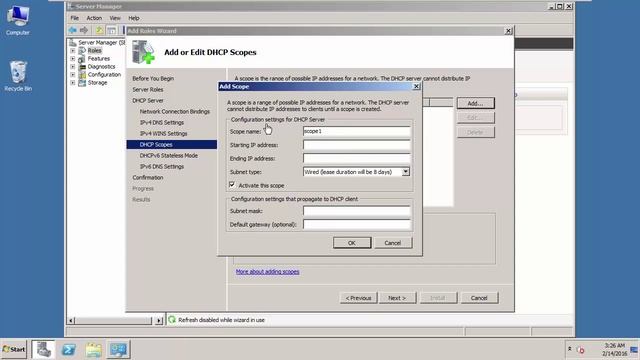This screenshot has height=360, width=640.
Task: Expand the Roles tree node
Action: [73, 51]
